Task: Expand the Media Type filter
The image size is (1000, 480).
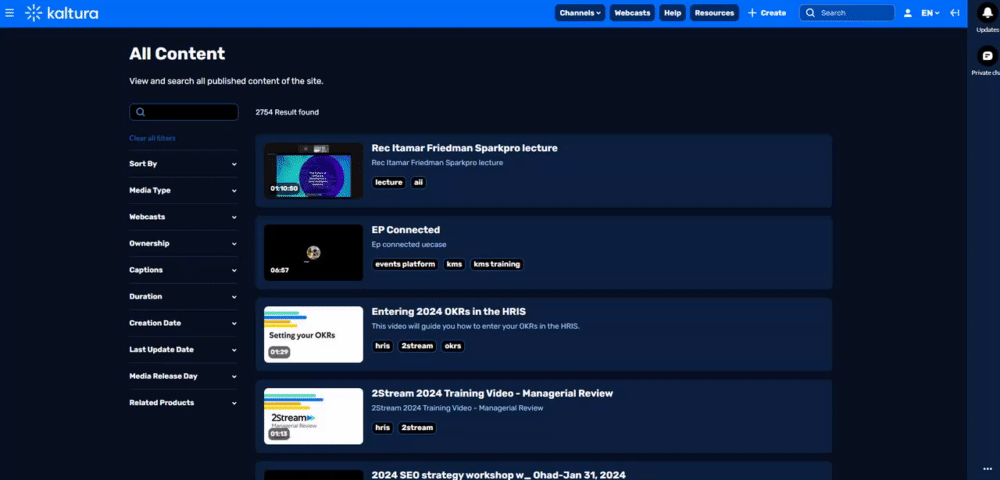Action: (183, 191)
